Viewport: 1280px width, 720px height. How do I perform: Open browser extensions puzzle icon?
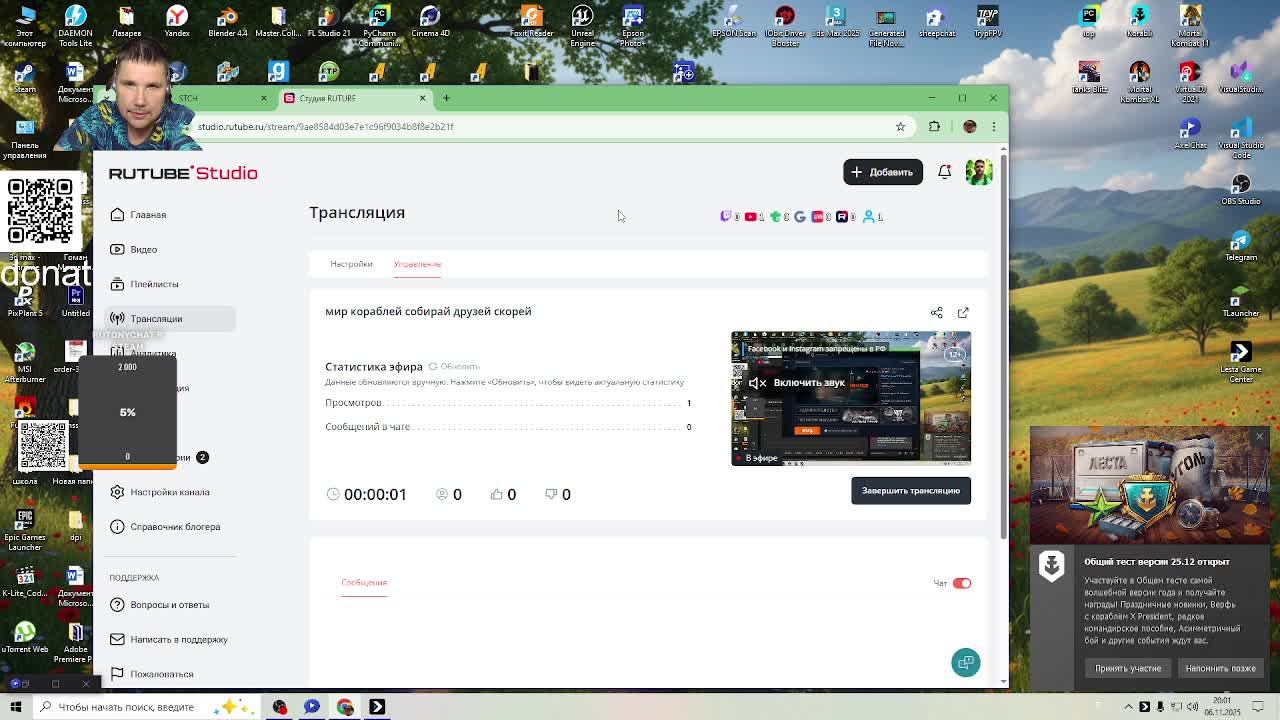pos(934,127)
